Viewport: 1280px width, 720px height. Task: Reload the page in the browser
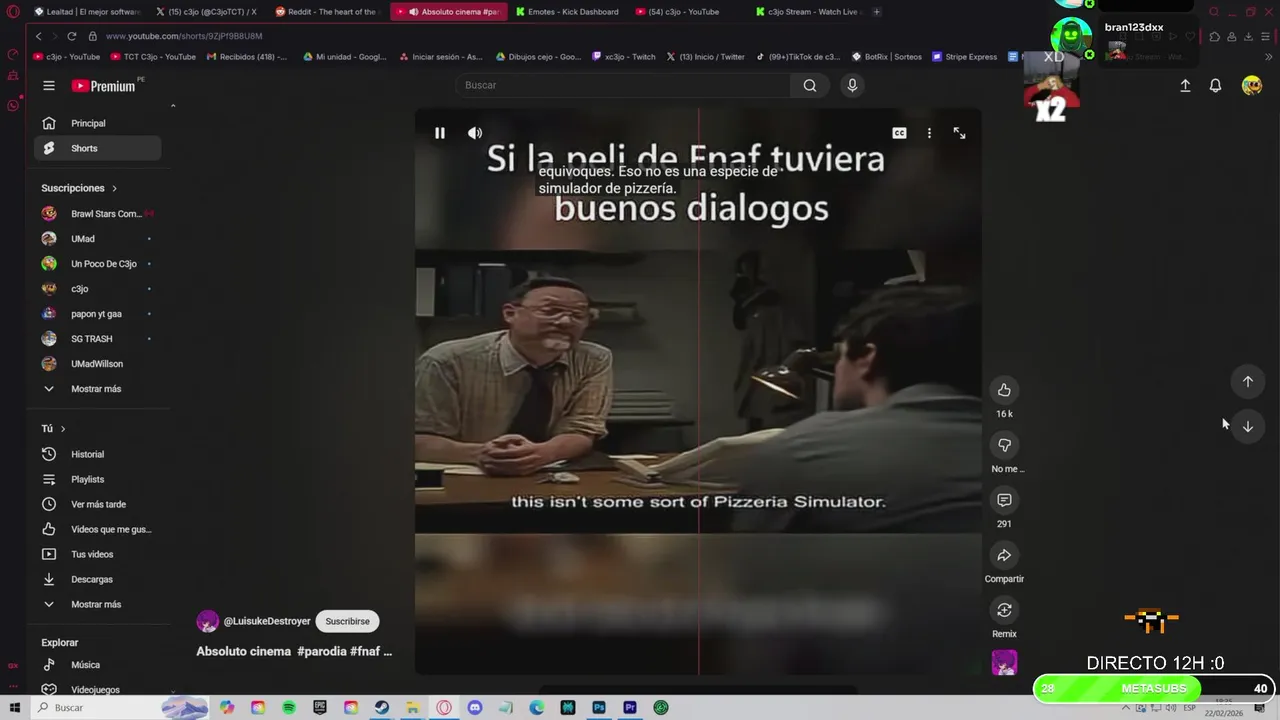72,36
